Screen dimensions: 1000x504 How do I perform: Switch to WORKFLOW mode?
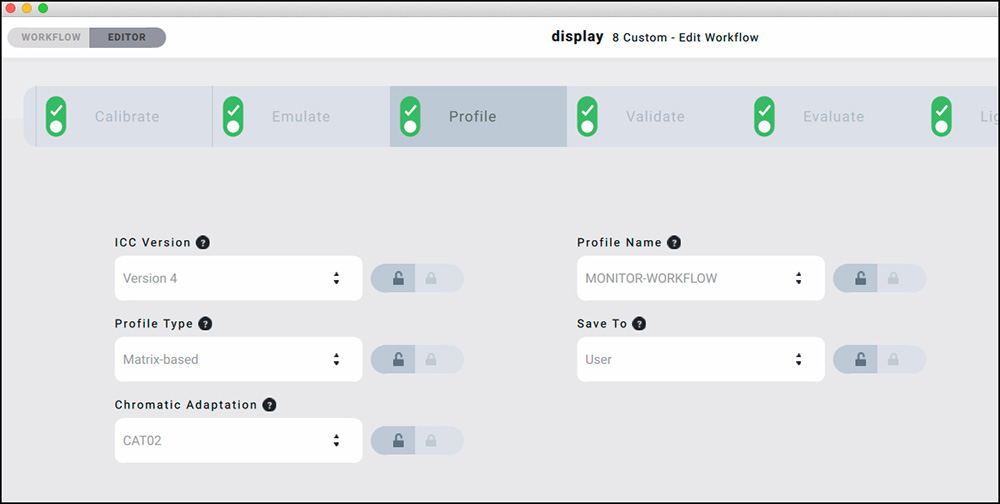[x=49, y=37]
